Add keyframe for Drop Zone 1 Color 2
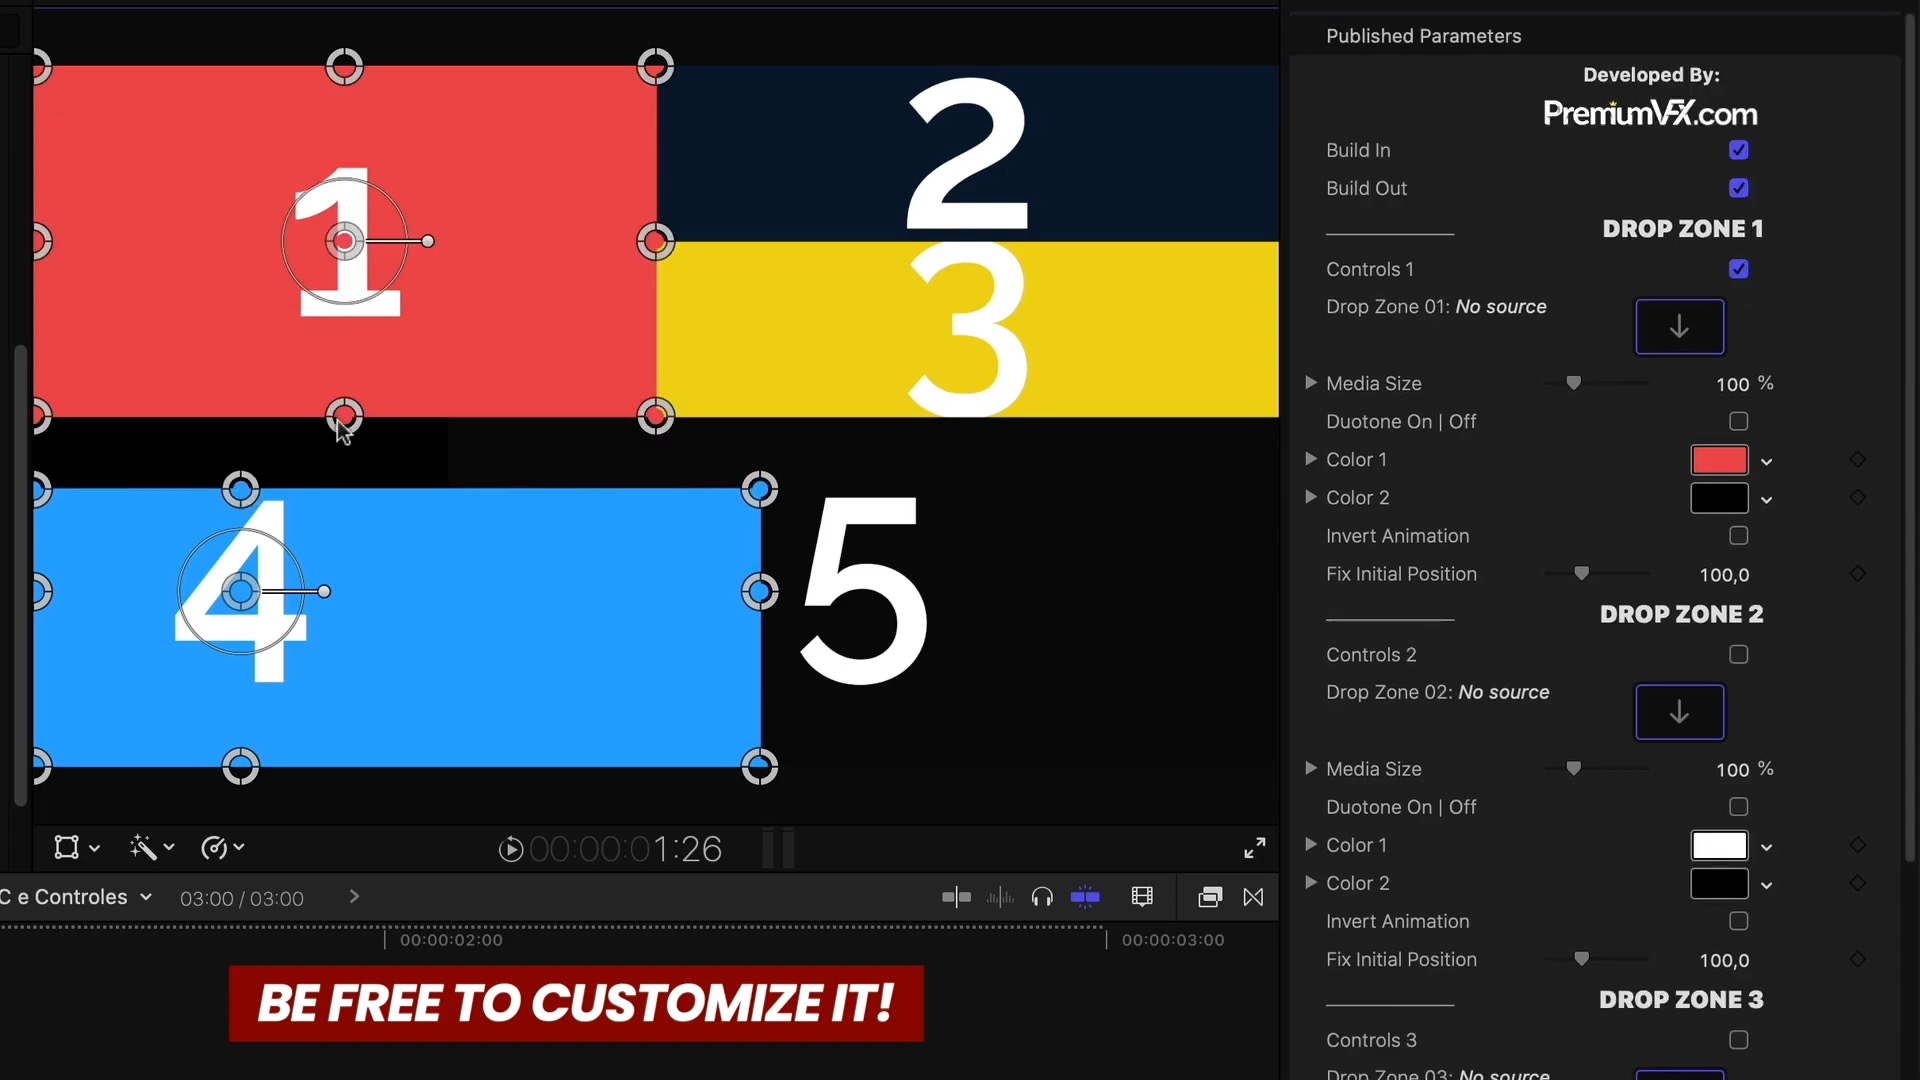This screenshot has height=1080, width=1920. [x=1858, y=497]
